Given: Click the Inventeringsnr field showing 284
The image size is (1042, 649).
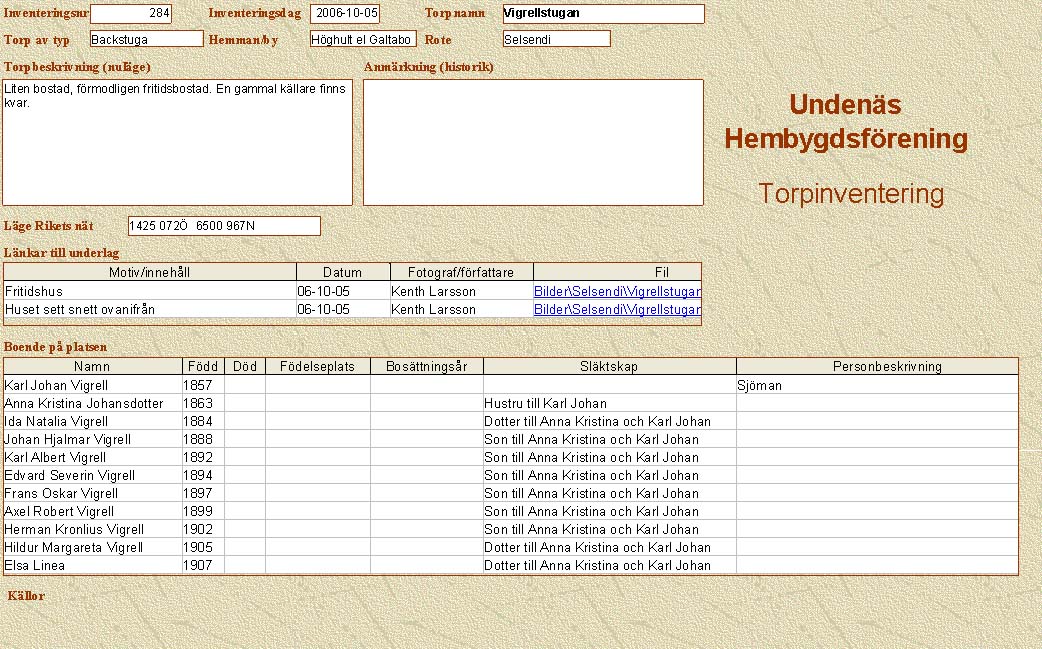Looking at the screenshot, I should [x=131, y=14].
